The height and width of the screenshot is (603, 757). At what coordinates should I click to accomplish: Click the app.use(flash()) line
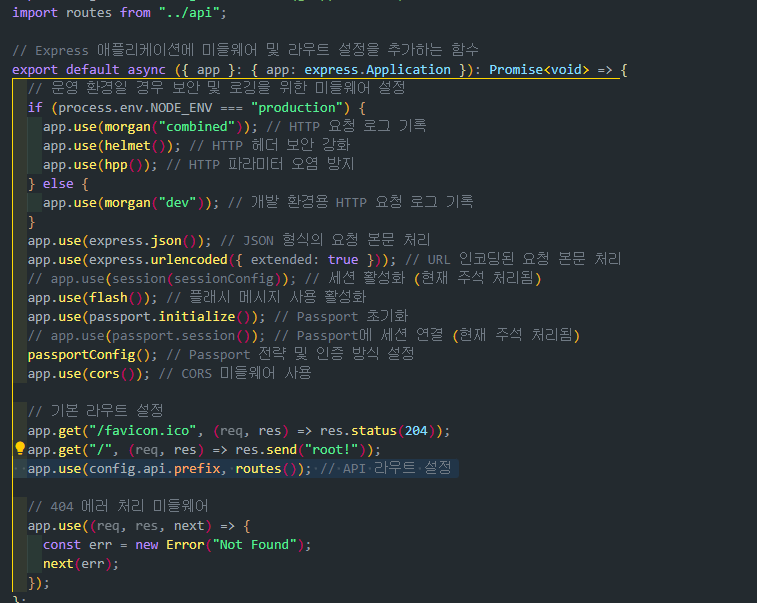coord(196,297)
